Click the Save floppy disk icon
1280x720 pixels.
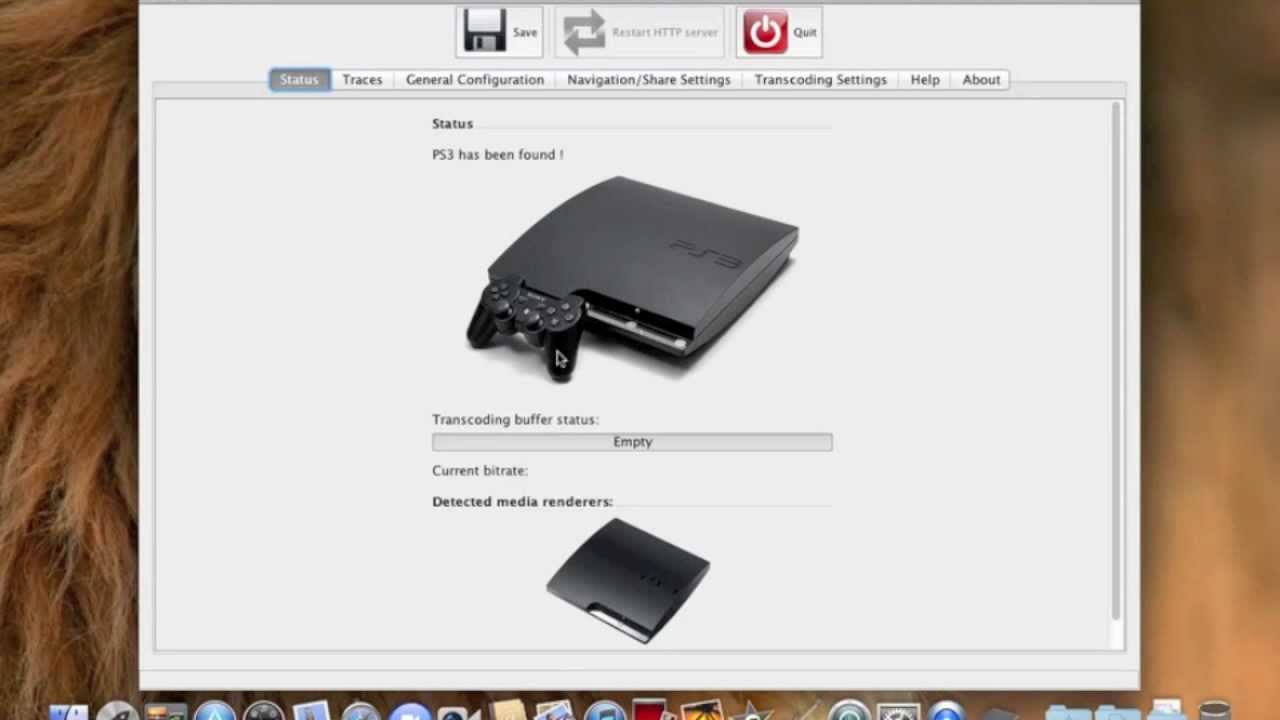[485, 32]
